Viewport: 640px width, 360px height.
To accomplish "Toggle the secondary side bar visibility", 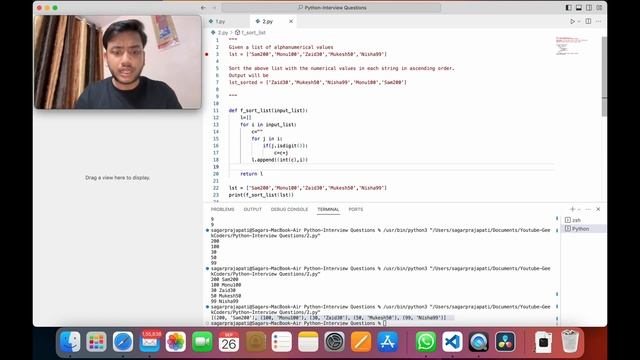I will [589, 8].
